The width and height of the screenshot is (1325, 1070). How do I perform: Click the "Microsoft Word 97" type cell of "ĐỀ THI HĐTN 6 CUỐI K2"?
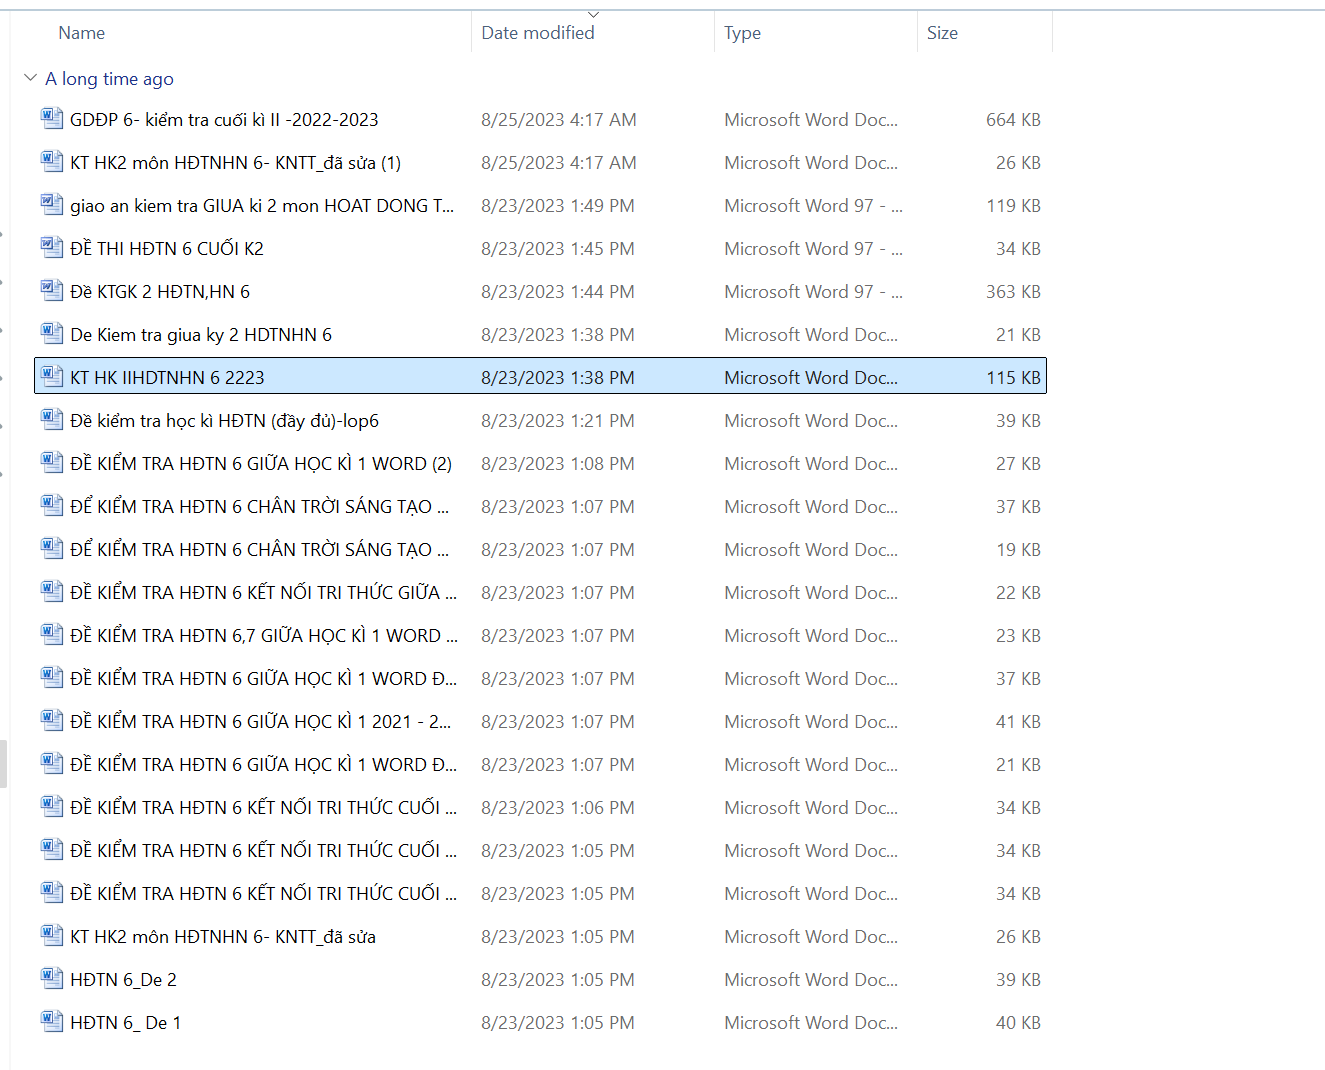pyautogui.click(x=813, y=249)
